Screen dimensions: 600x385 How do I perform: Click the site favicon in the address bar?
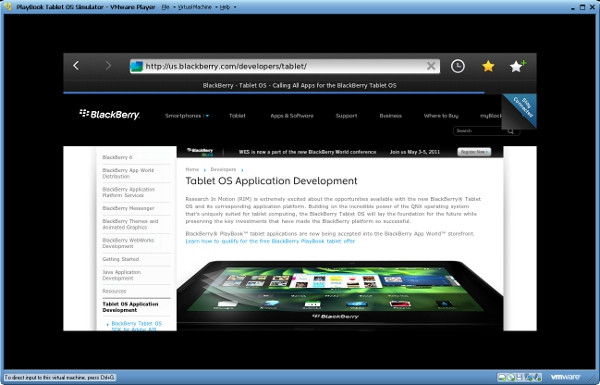(137, 66)
